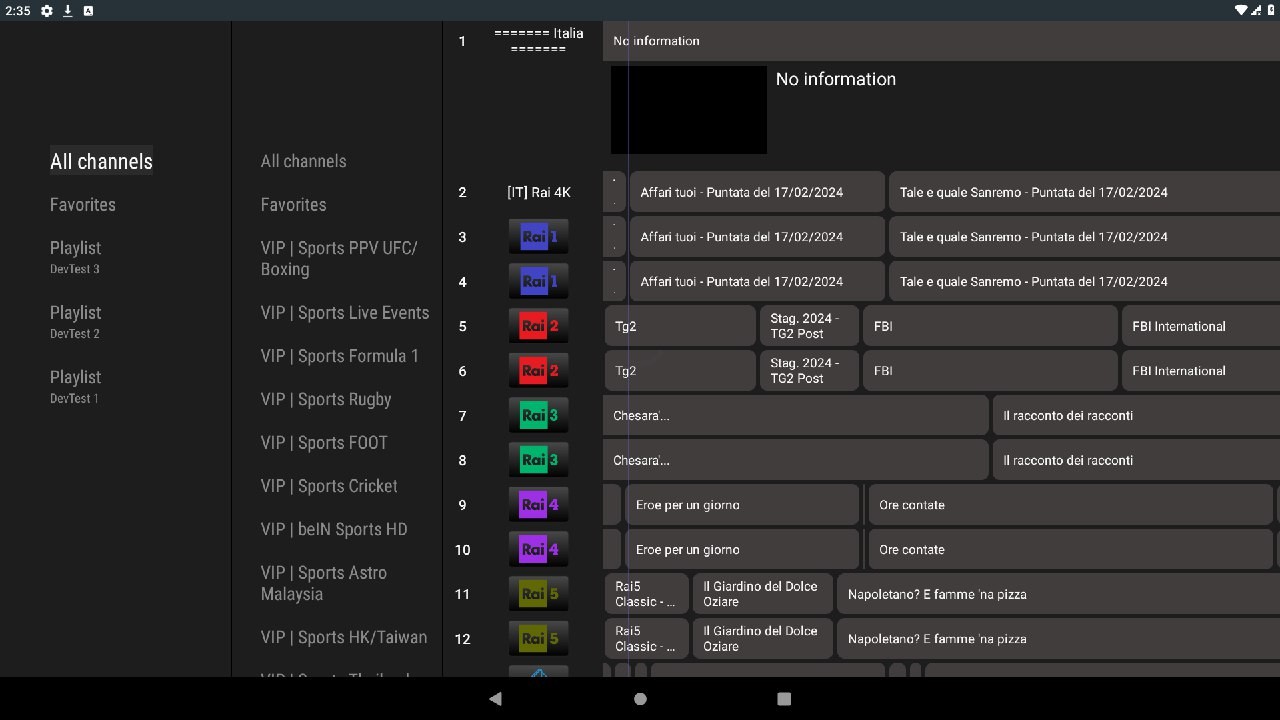Open Eroe per un giorno in row 9
The width and height of the screenshot is (1280, 720).
point(742,505)
